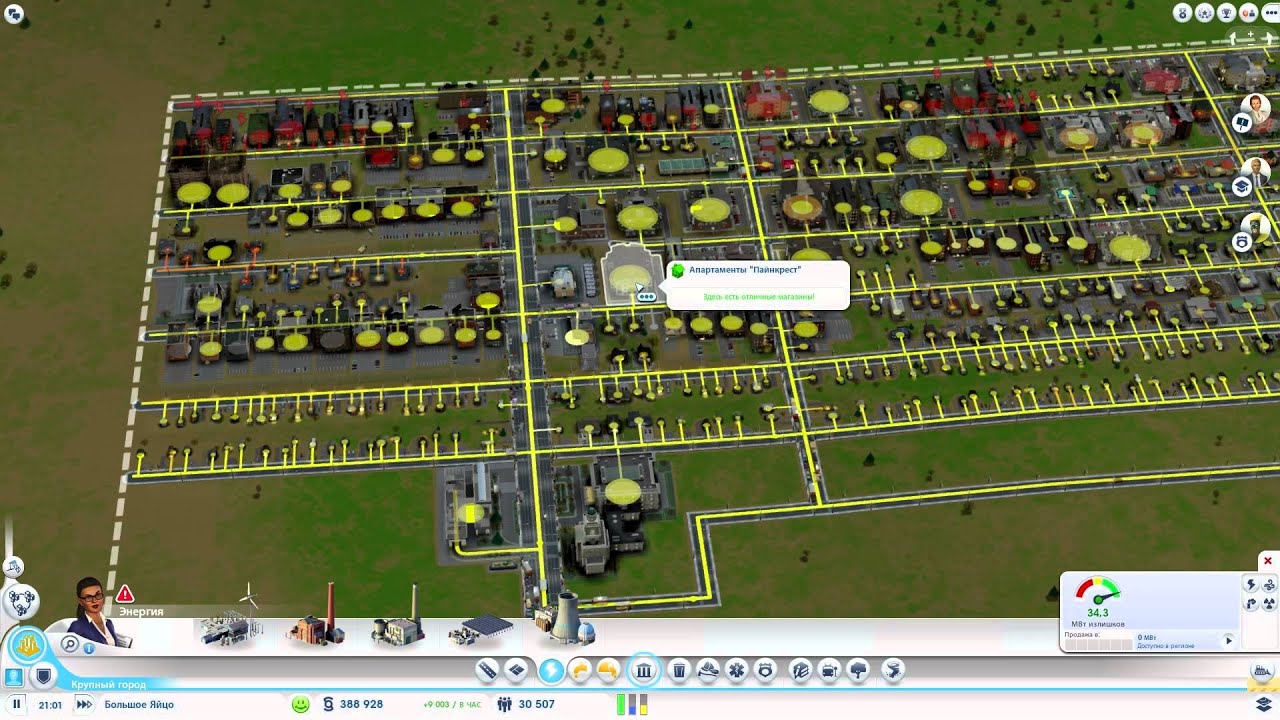Open the Mass transit bus menu
The height and width of the screenshot is (720, 1280).
point(829,670)
